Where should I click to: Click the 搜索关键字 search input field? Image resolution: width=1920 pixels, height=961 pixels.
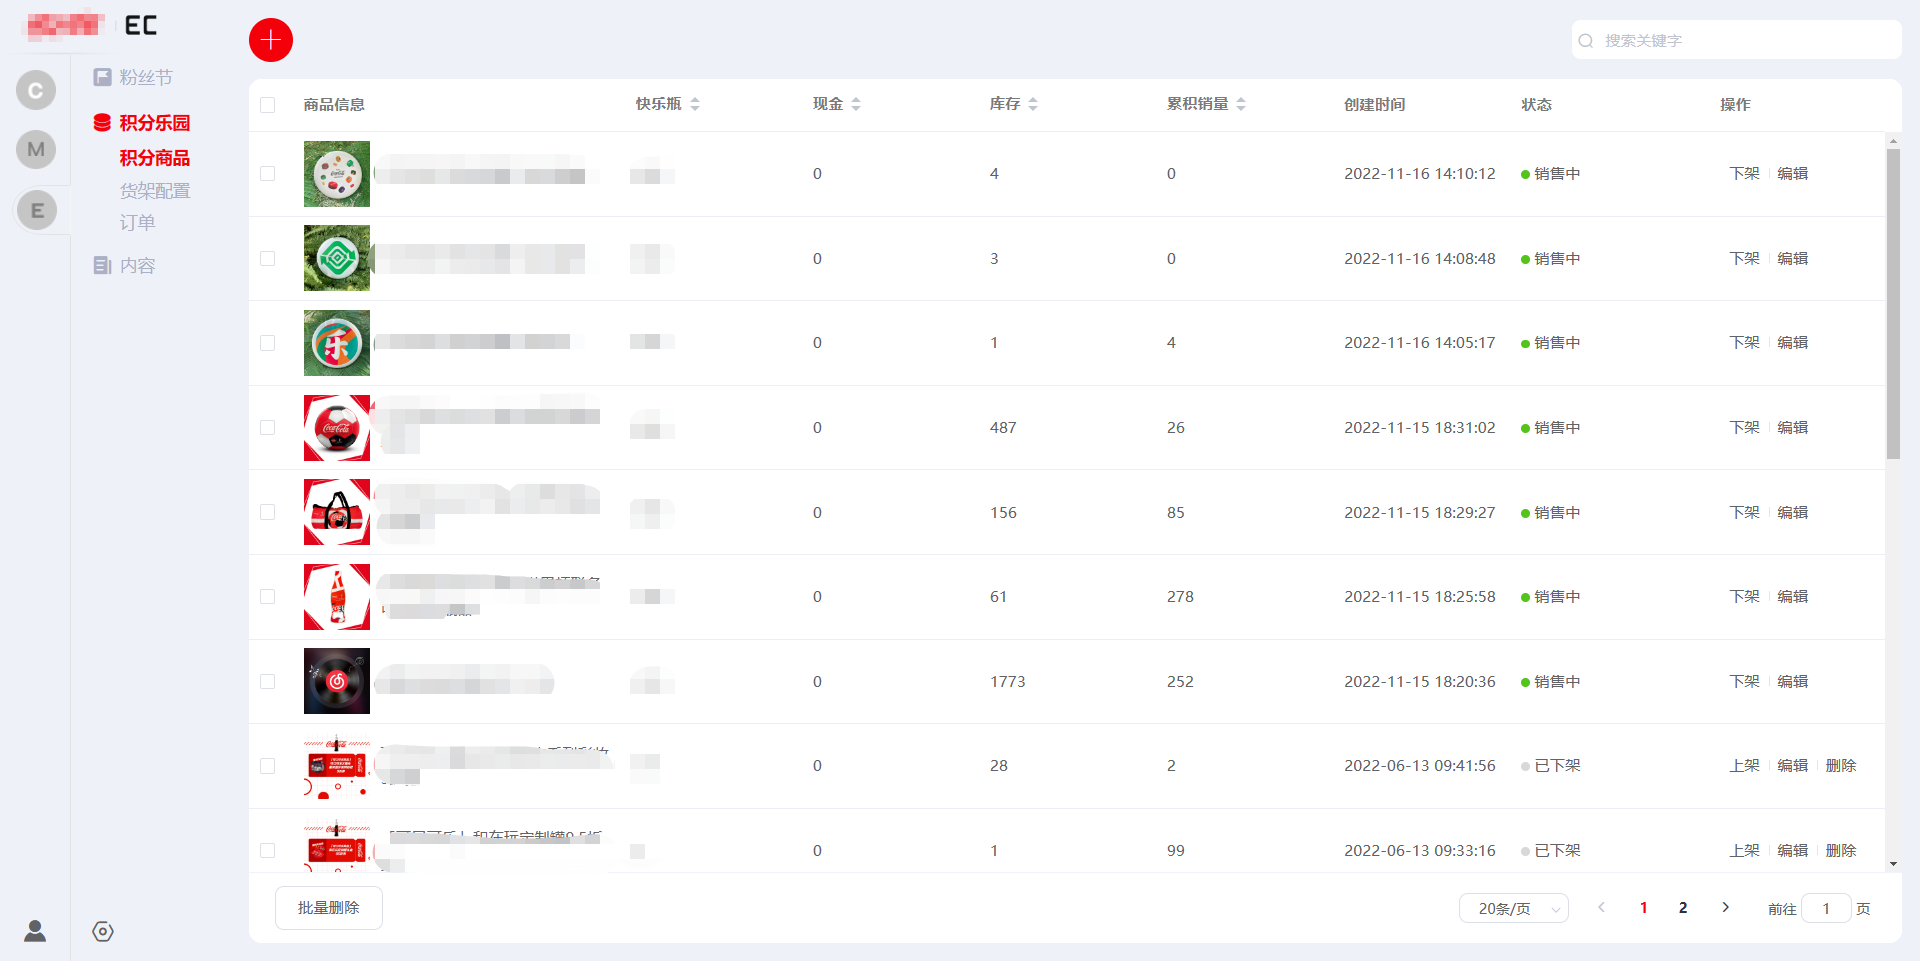(x=1740, y=41)
